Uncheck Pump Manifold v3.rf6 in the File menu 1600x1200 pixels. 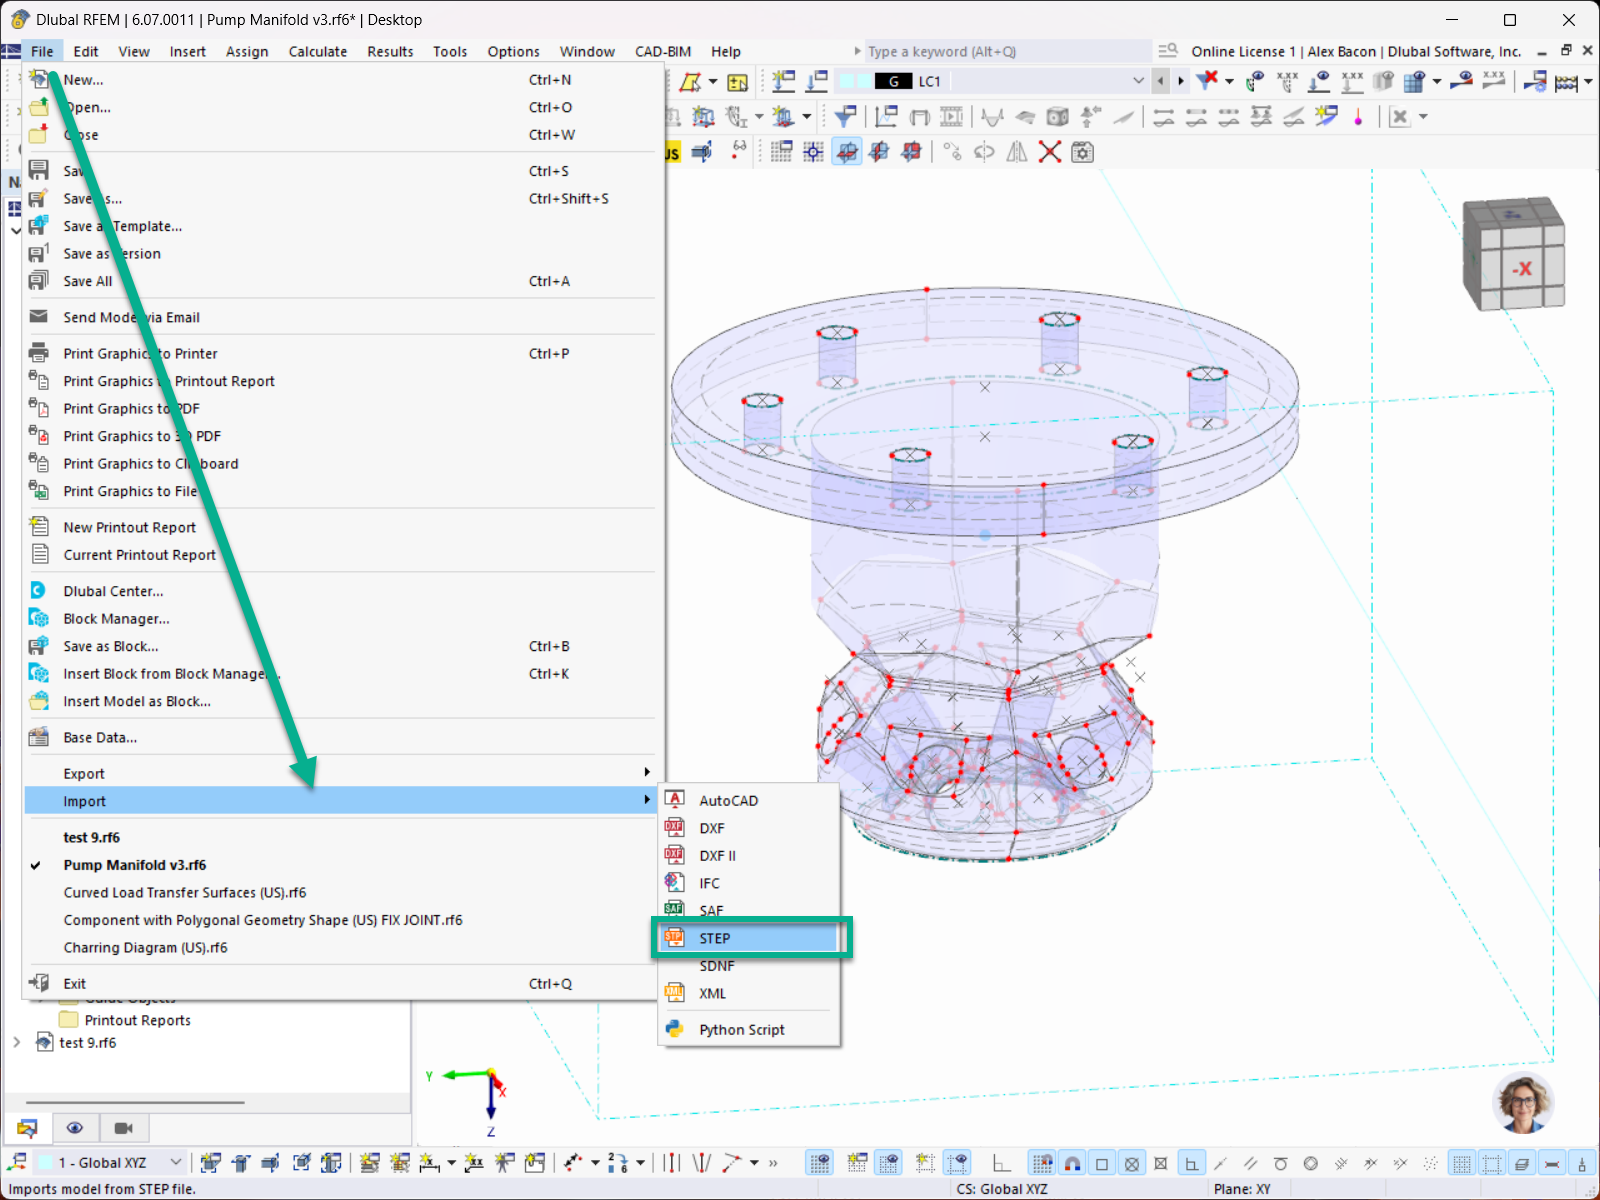coord(135,864)
